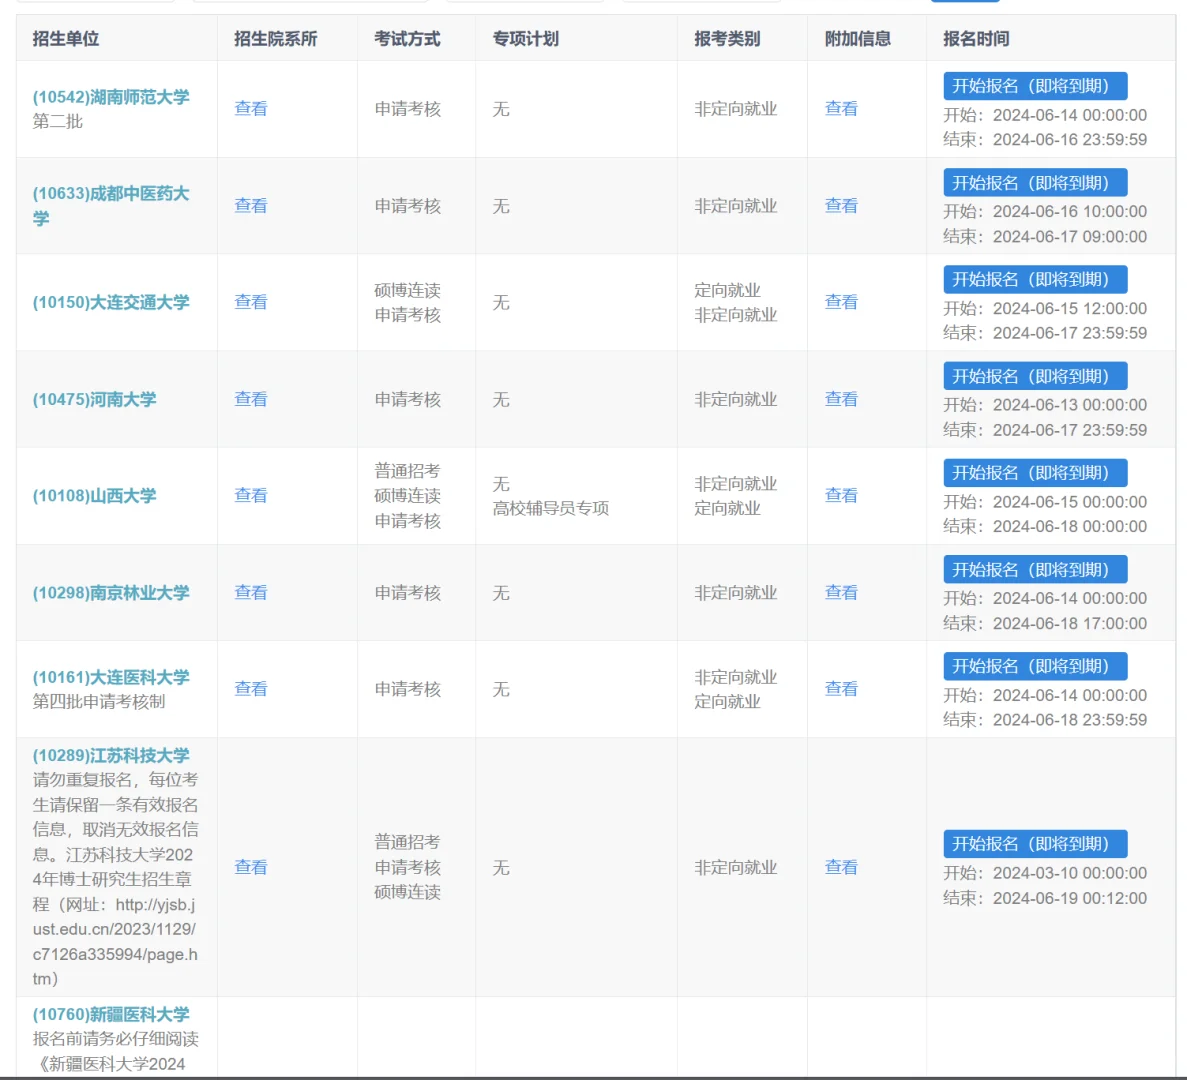Select 普通招考 in 山西大学 exam method cell
This screenshot has height=1080, width=1187.
tap(407, 471)
